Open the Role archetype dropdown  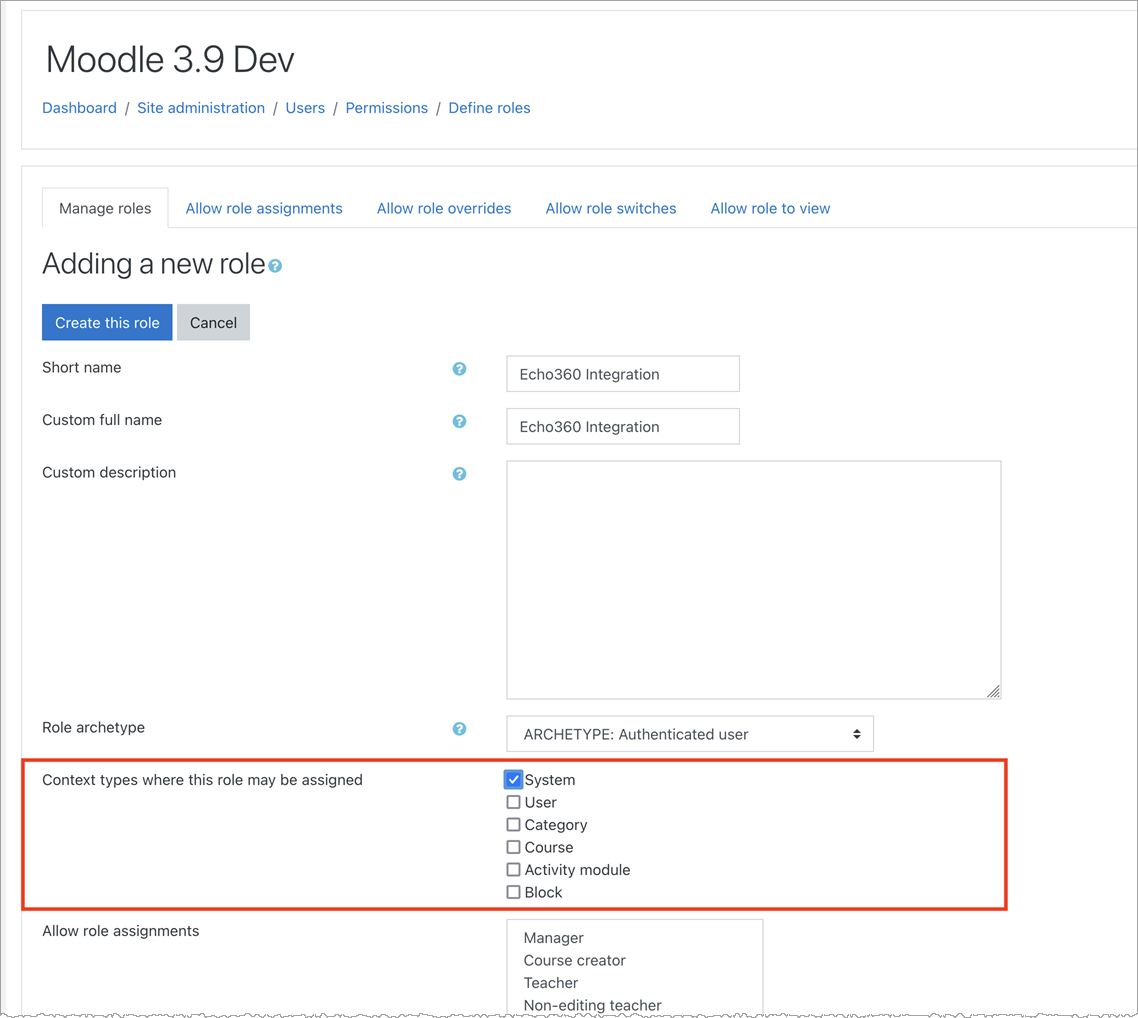(x=689, y=734)
